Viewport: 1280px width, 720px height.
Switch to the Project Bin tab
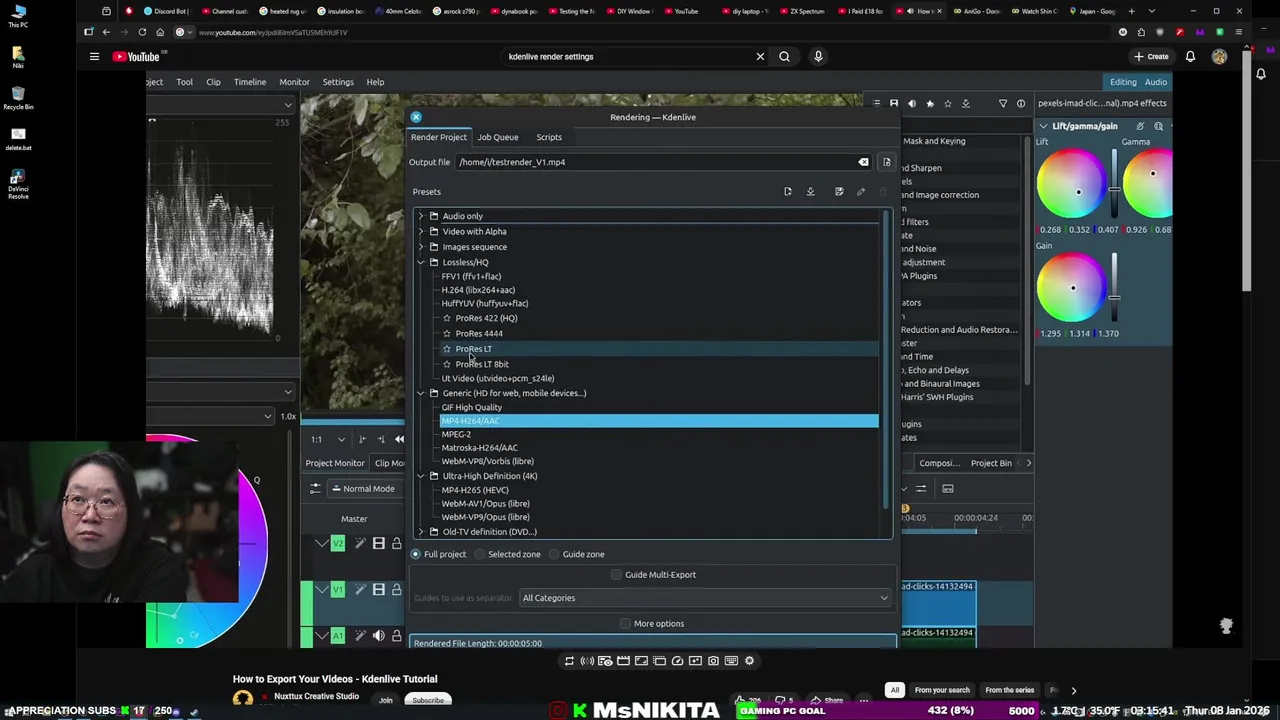coord(991,463)
